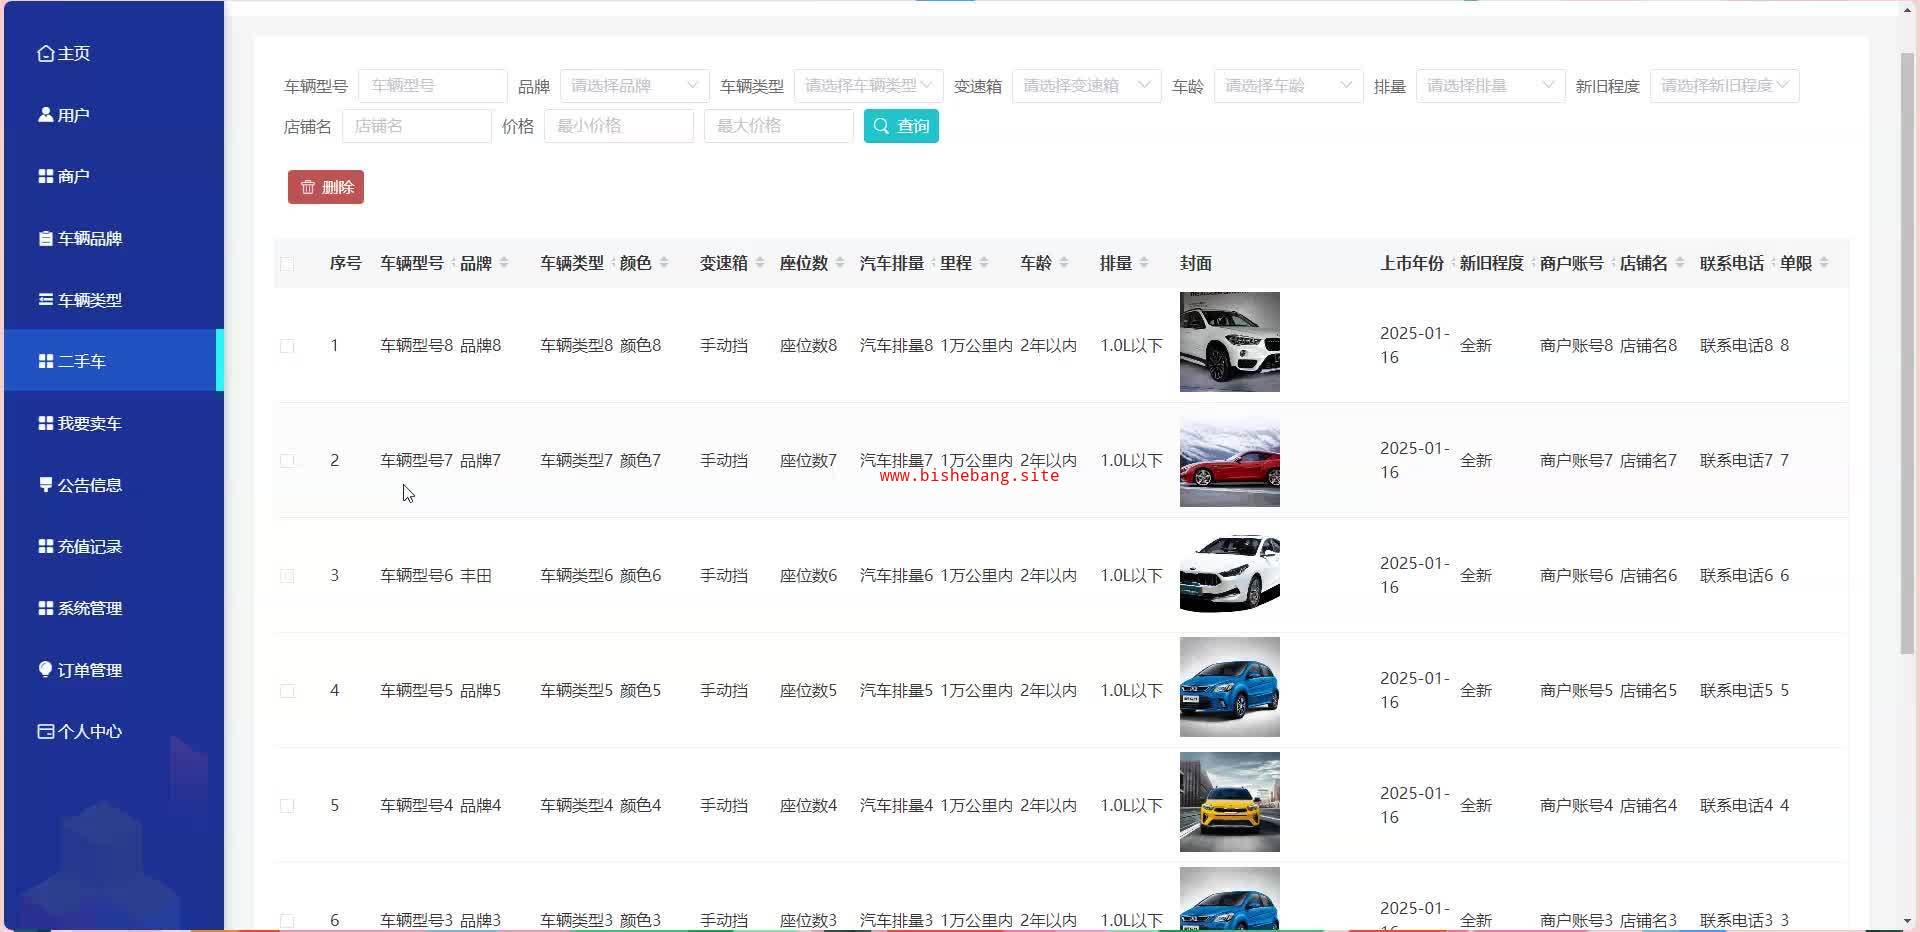
Task: Open the 品牌 brand dropdown filter
Action: pos(634,86)
